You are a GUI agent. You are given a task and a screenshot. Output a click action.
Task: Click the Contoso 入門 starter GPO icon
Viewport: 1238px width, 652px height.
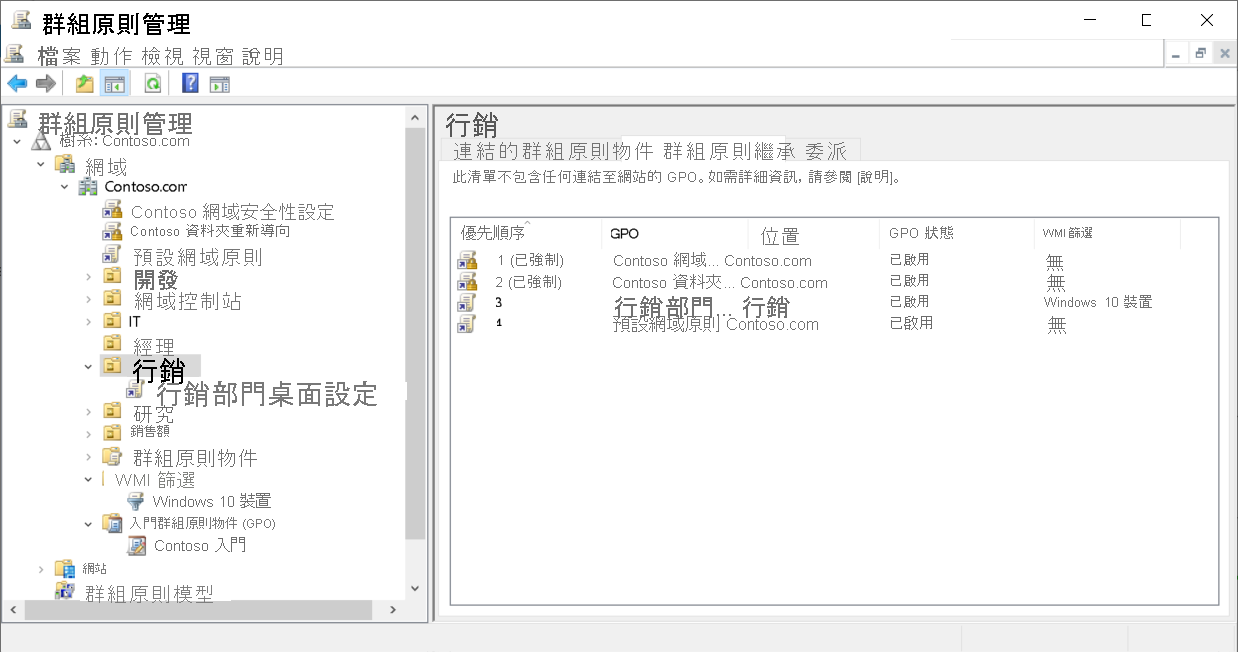point(138,545)
